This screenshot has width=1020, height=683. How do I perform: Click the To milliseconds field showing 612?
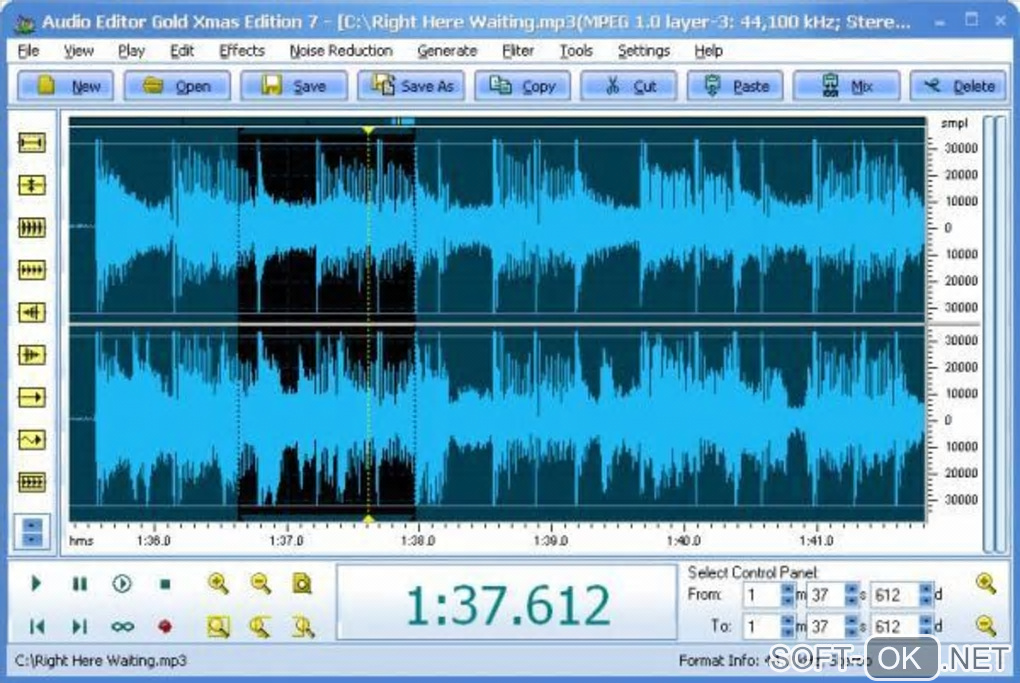(894, 626)
